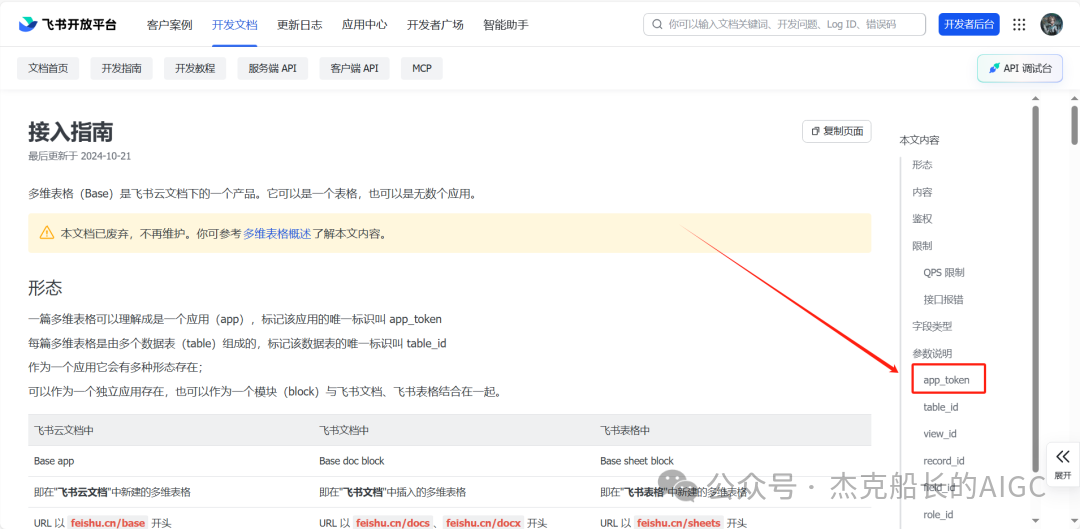Jump to 内容 in table of contents
Image resolution: width=1080 pixels, height=529 pixels.
(922, 192)
